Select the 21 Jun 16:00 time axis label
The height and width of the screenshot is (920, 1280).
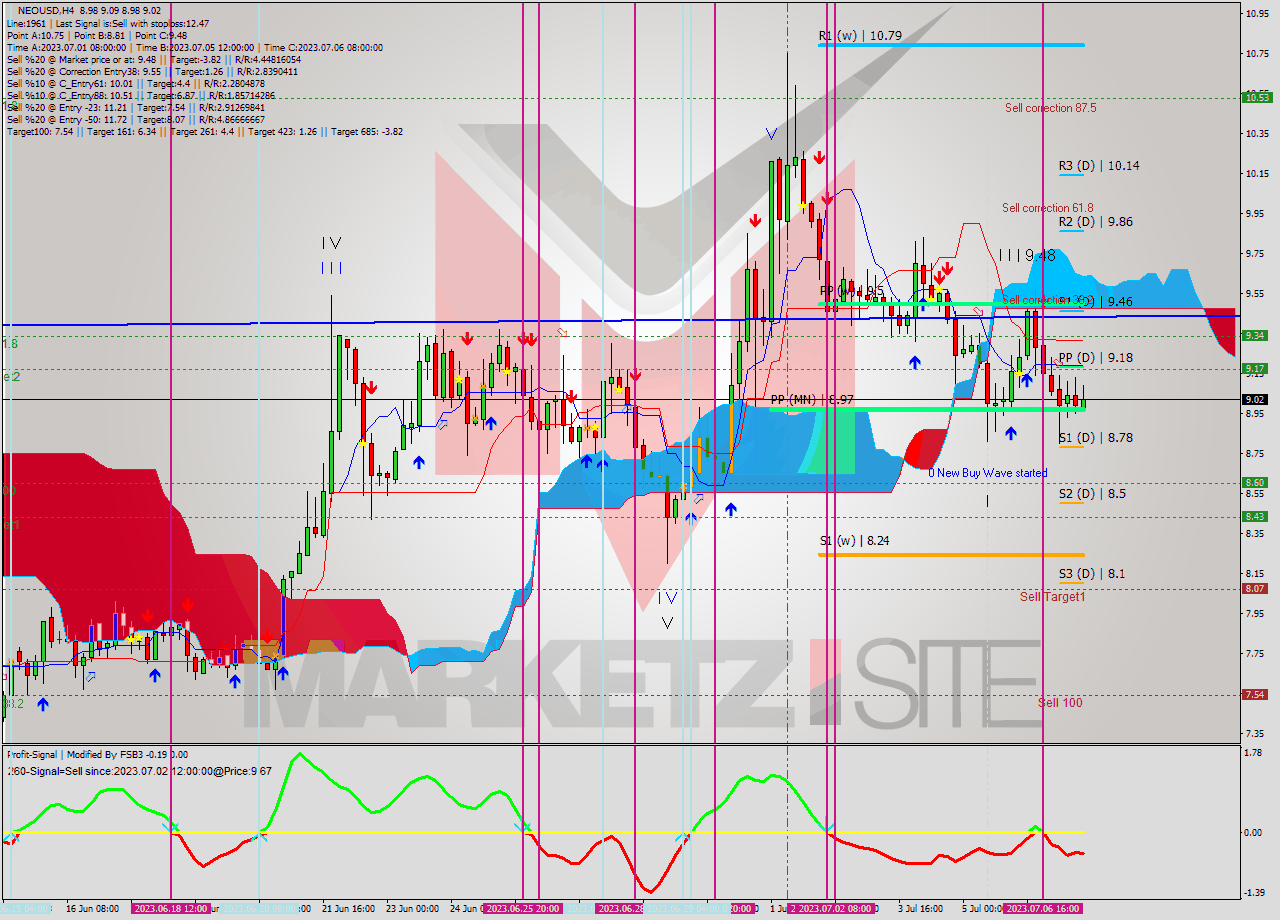click(x=349, y=909)
